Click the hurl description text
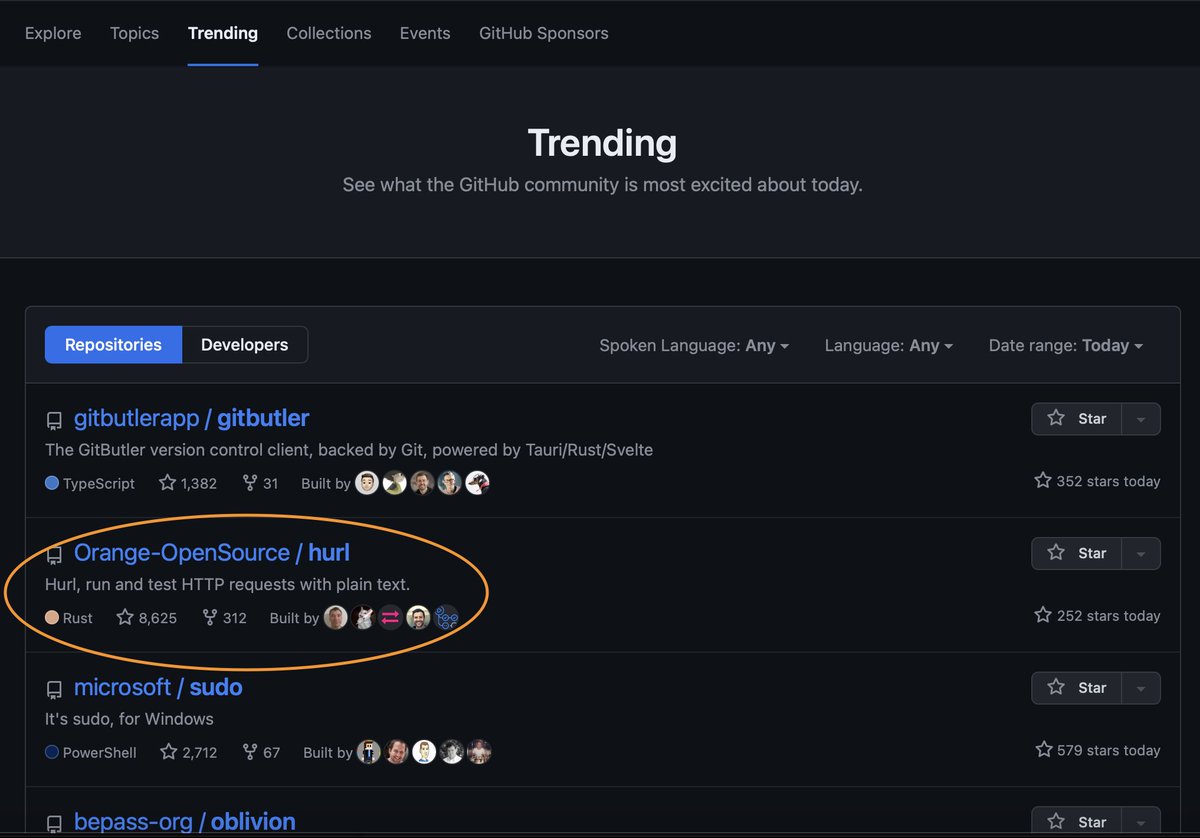This screenshot has height=838, width=1200. point(228,584)
